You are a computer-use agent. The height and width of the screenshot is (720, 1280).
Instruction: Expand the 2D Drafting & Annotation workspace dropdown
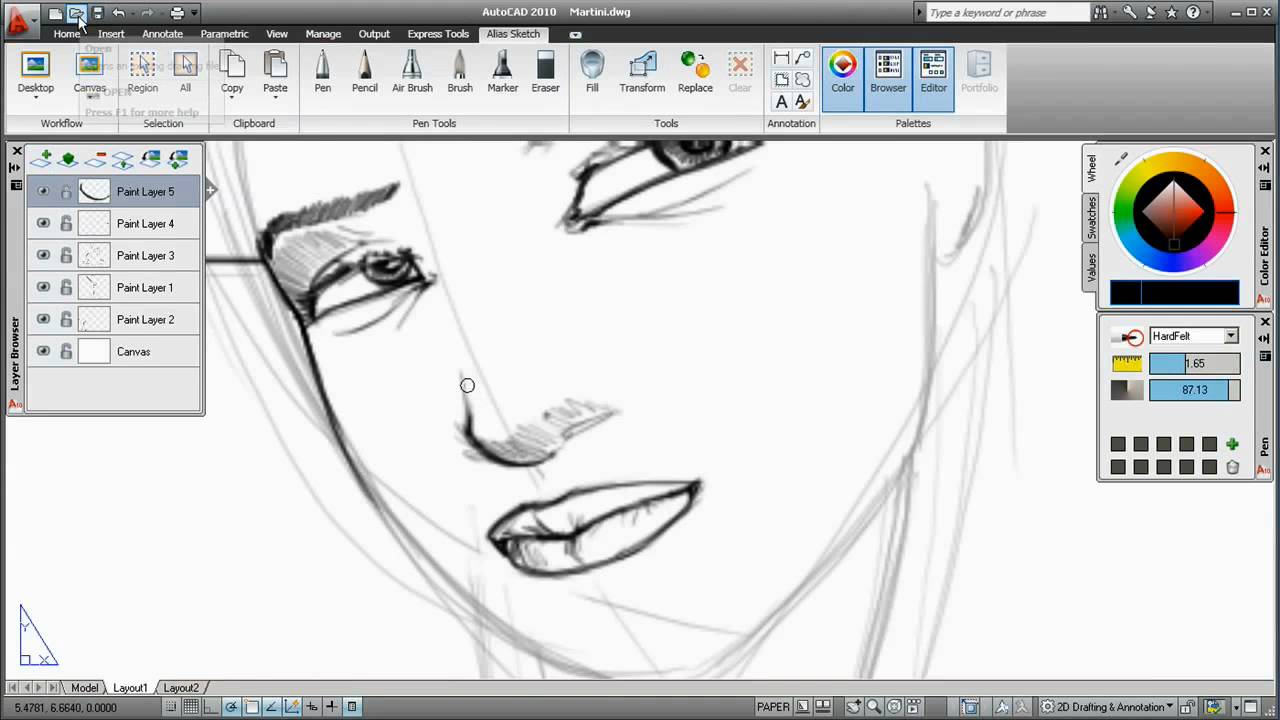pos(1169,707)
